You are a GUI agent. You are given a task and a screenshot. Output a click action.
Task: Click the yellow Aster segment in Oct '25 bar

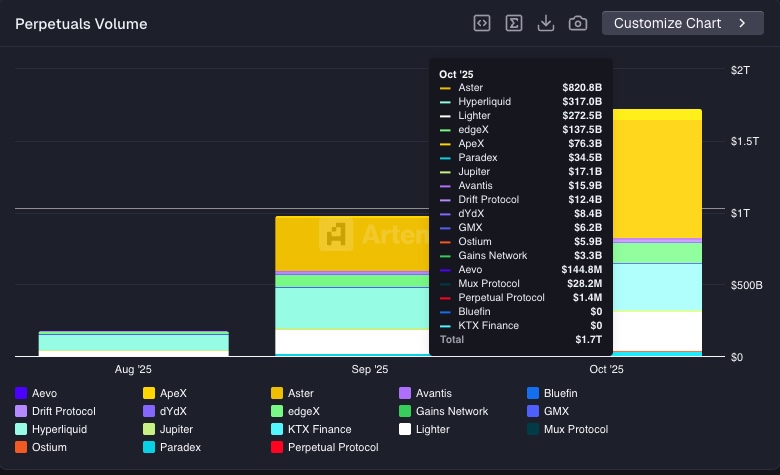click(x=657, y=180)
